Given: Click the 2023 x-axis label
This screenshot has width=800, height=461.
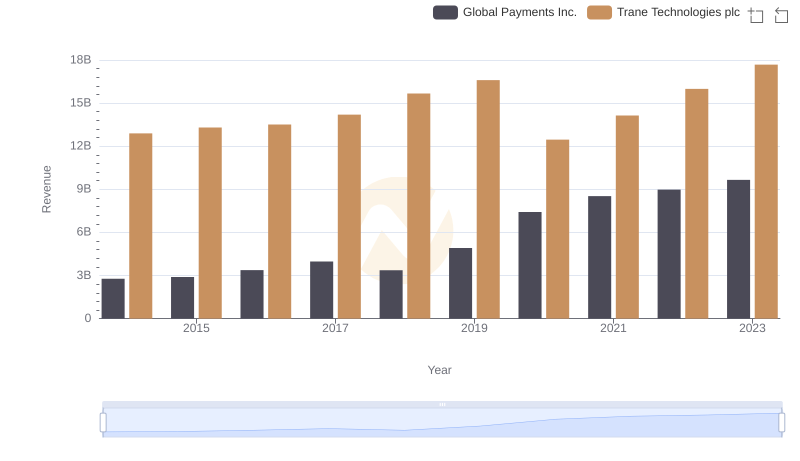Looking at the screenshot, I should [x=752, y=328].
